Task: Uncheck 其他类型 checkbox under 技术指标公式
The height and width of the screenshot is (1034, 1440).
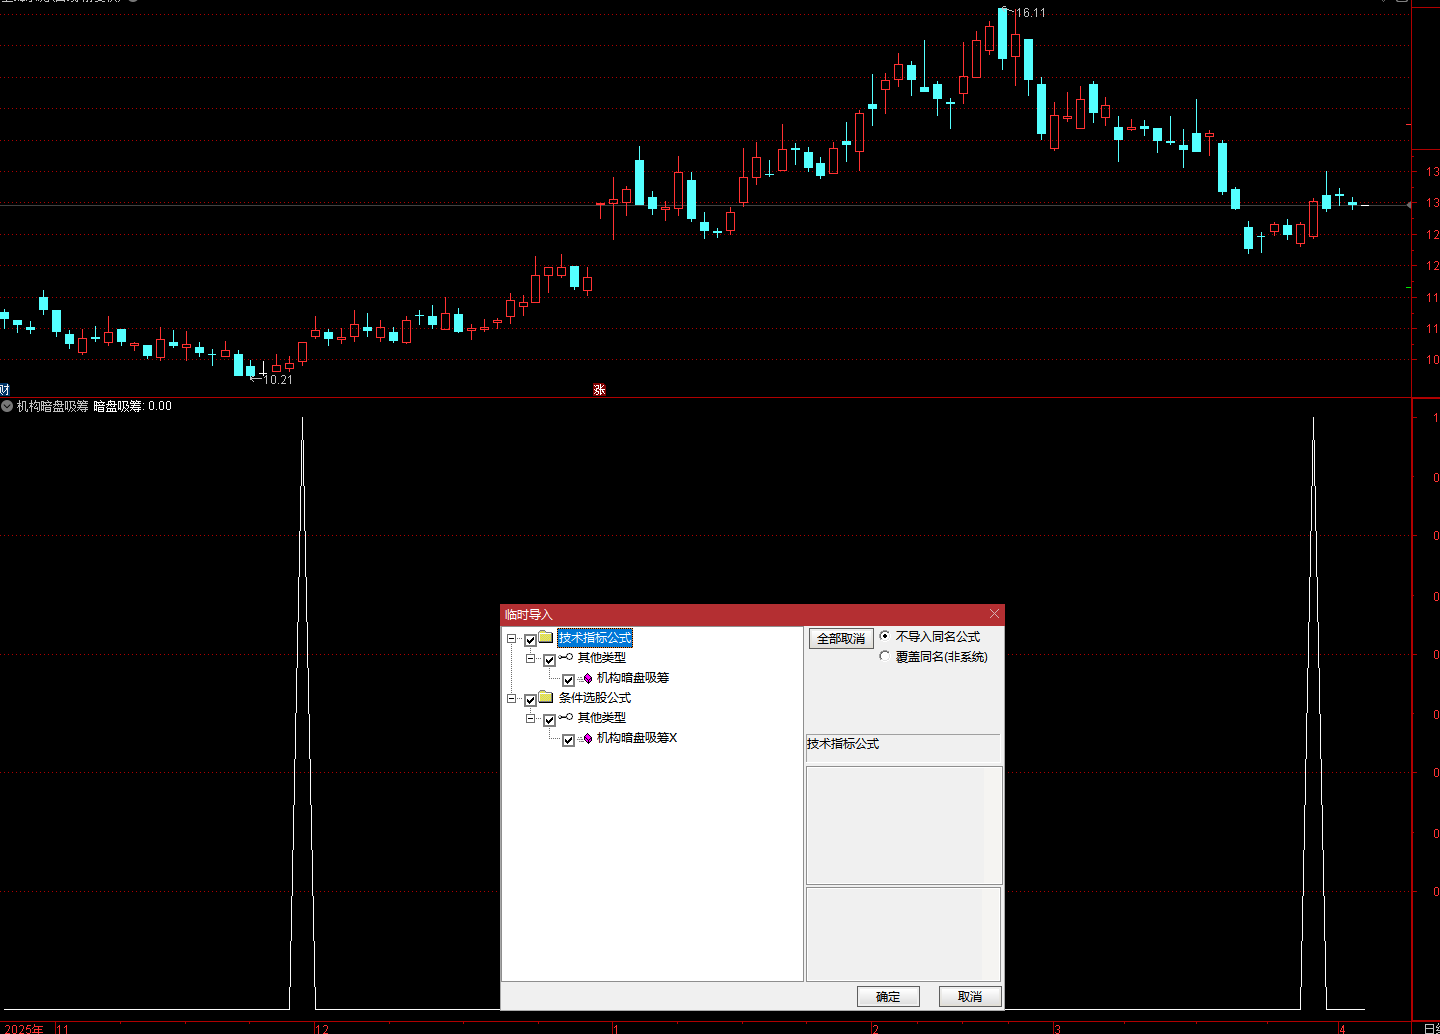Action: click(x=549, y=660)
